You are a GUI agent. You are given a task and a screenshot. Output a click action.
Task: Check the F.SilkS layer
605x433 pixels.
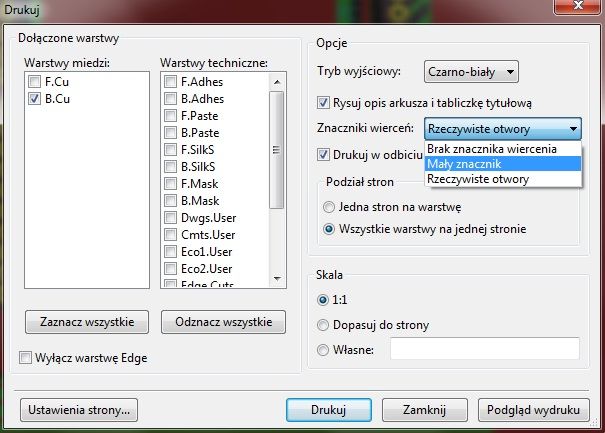click(170, 150)
